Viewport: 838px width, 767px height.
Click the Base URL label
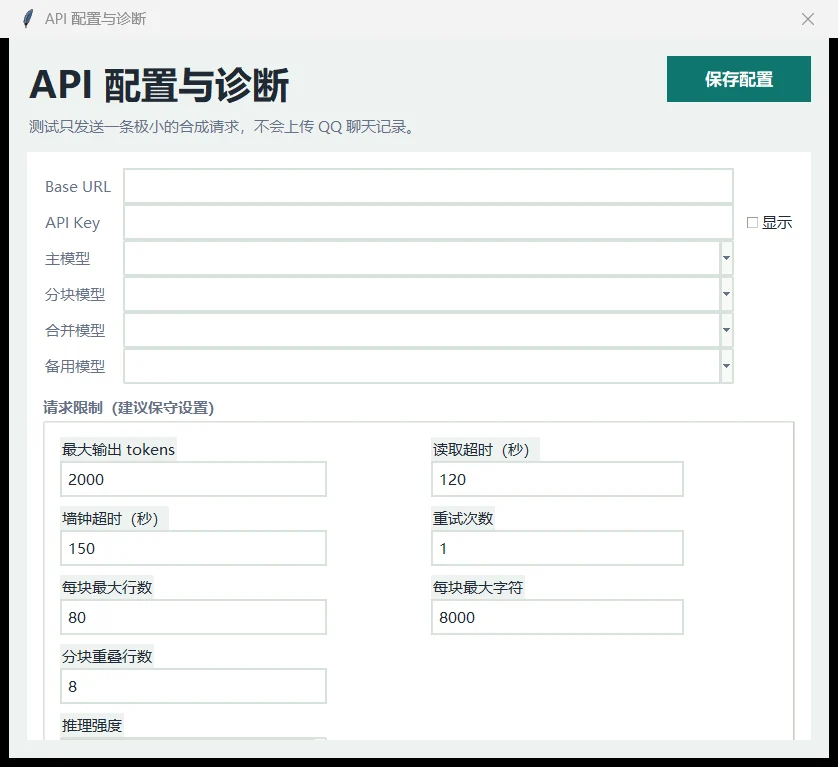coord(78,187)
